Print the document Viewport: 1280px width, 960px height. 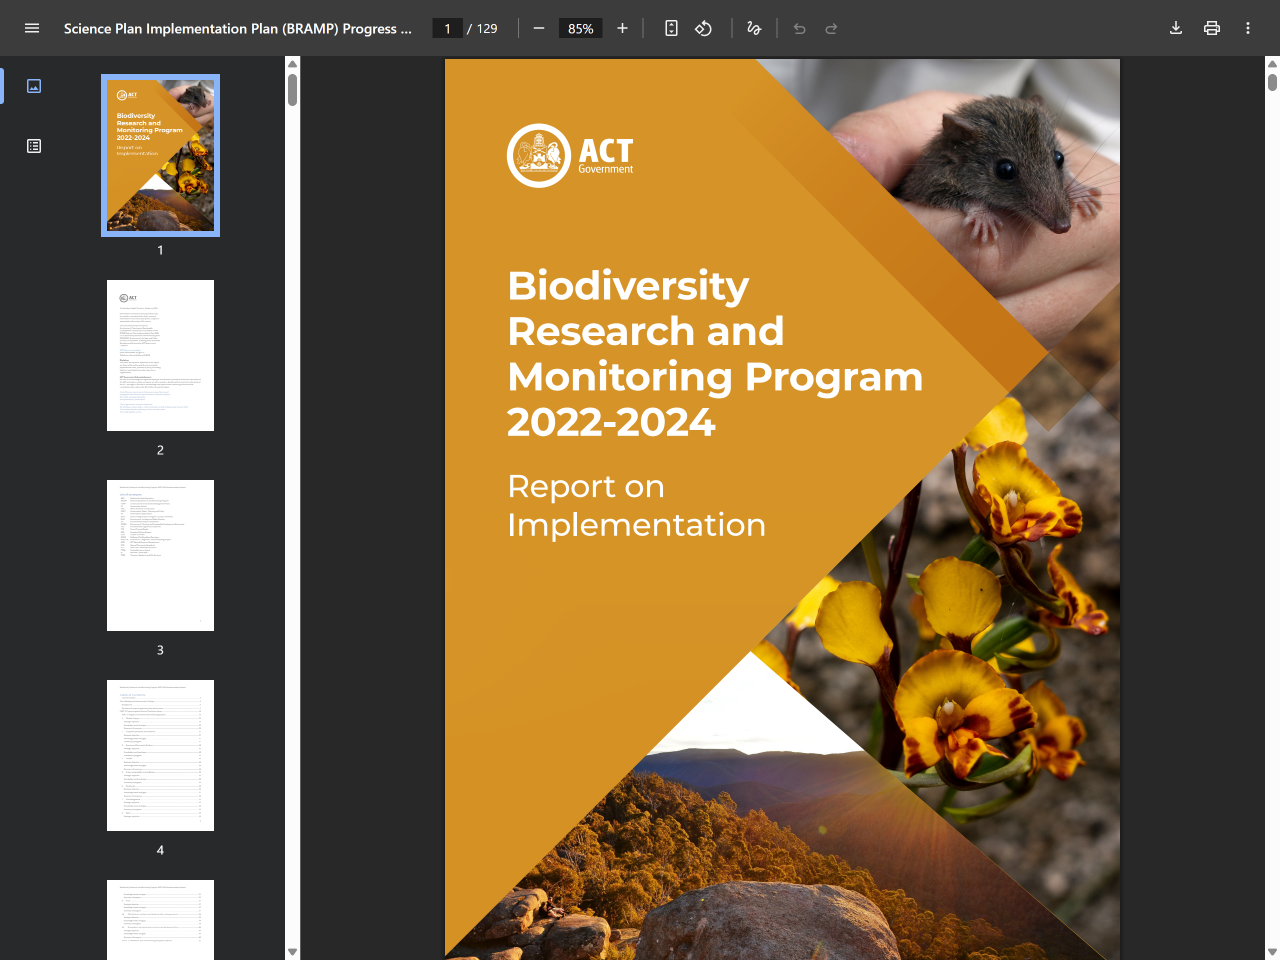point(1212,28)
